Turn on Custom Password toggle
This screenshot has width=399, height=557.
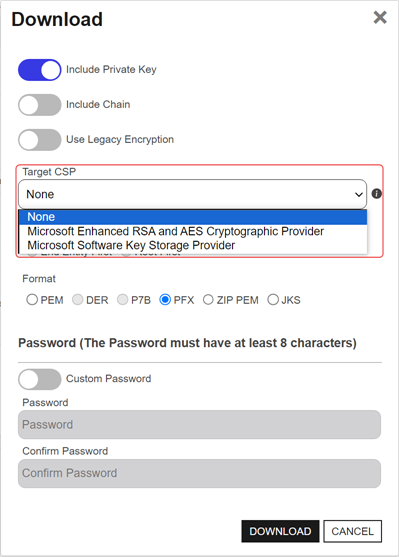tap(39, 379)
